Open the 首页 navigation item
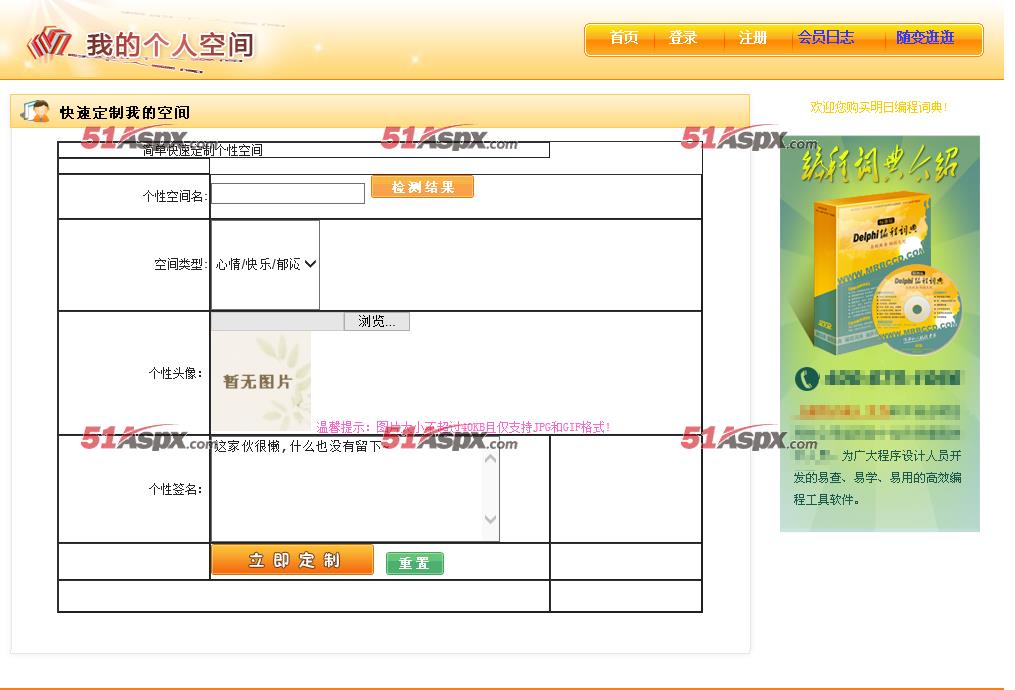Image resolution: width=1015 pixels, height=690 pixels. click(623, 38)
